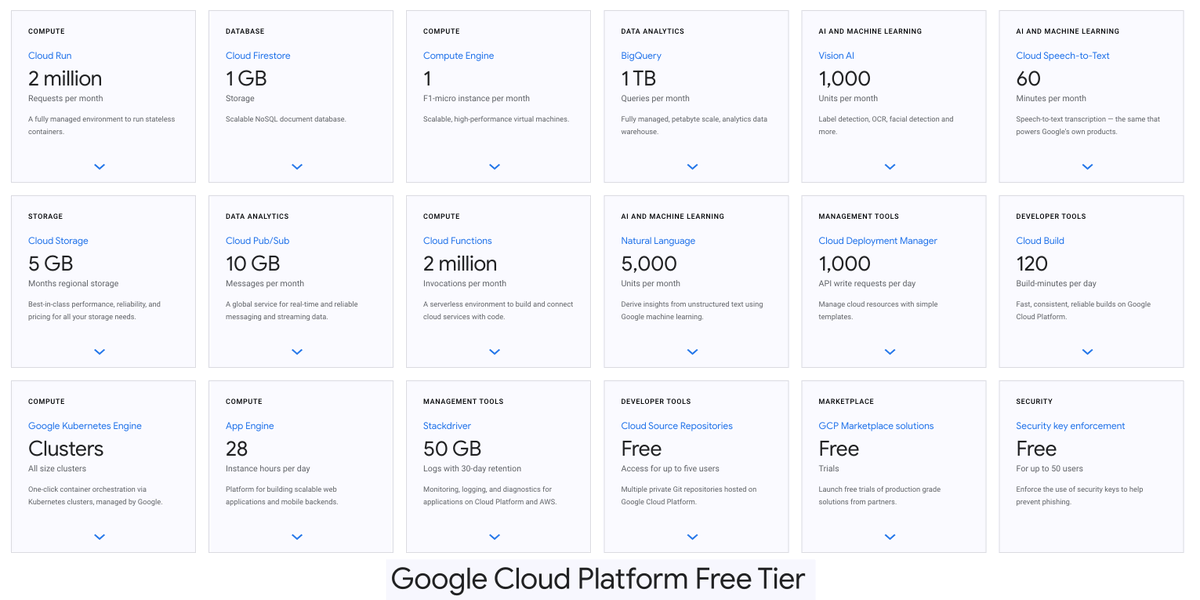Screen dimensions: 1200x600
Task: Expand the Cloud Functions card chevron
Action: (494, 352)
